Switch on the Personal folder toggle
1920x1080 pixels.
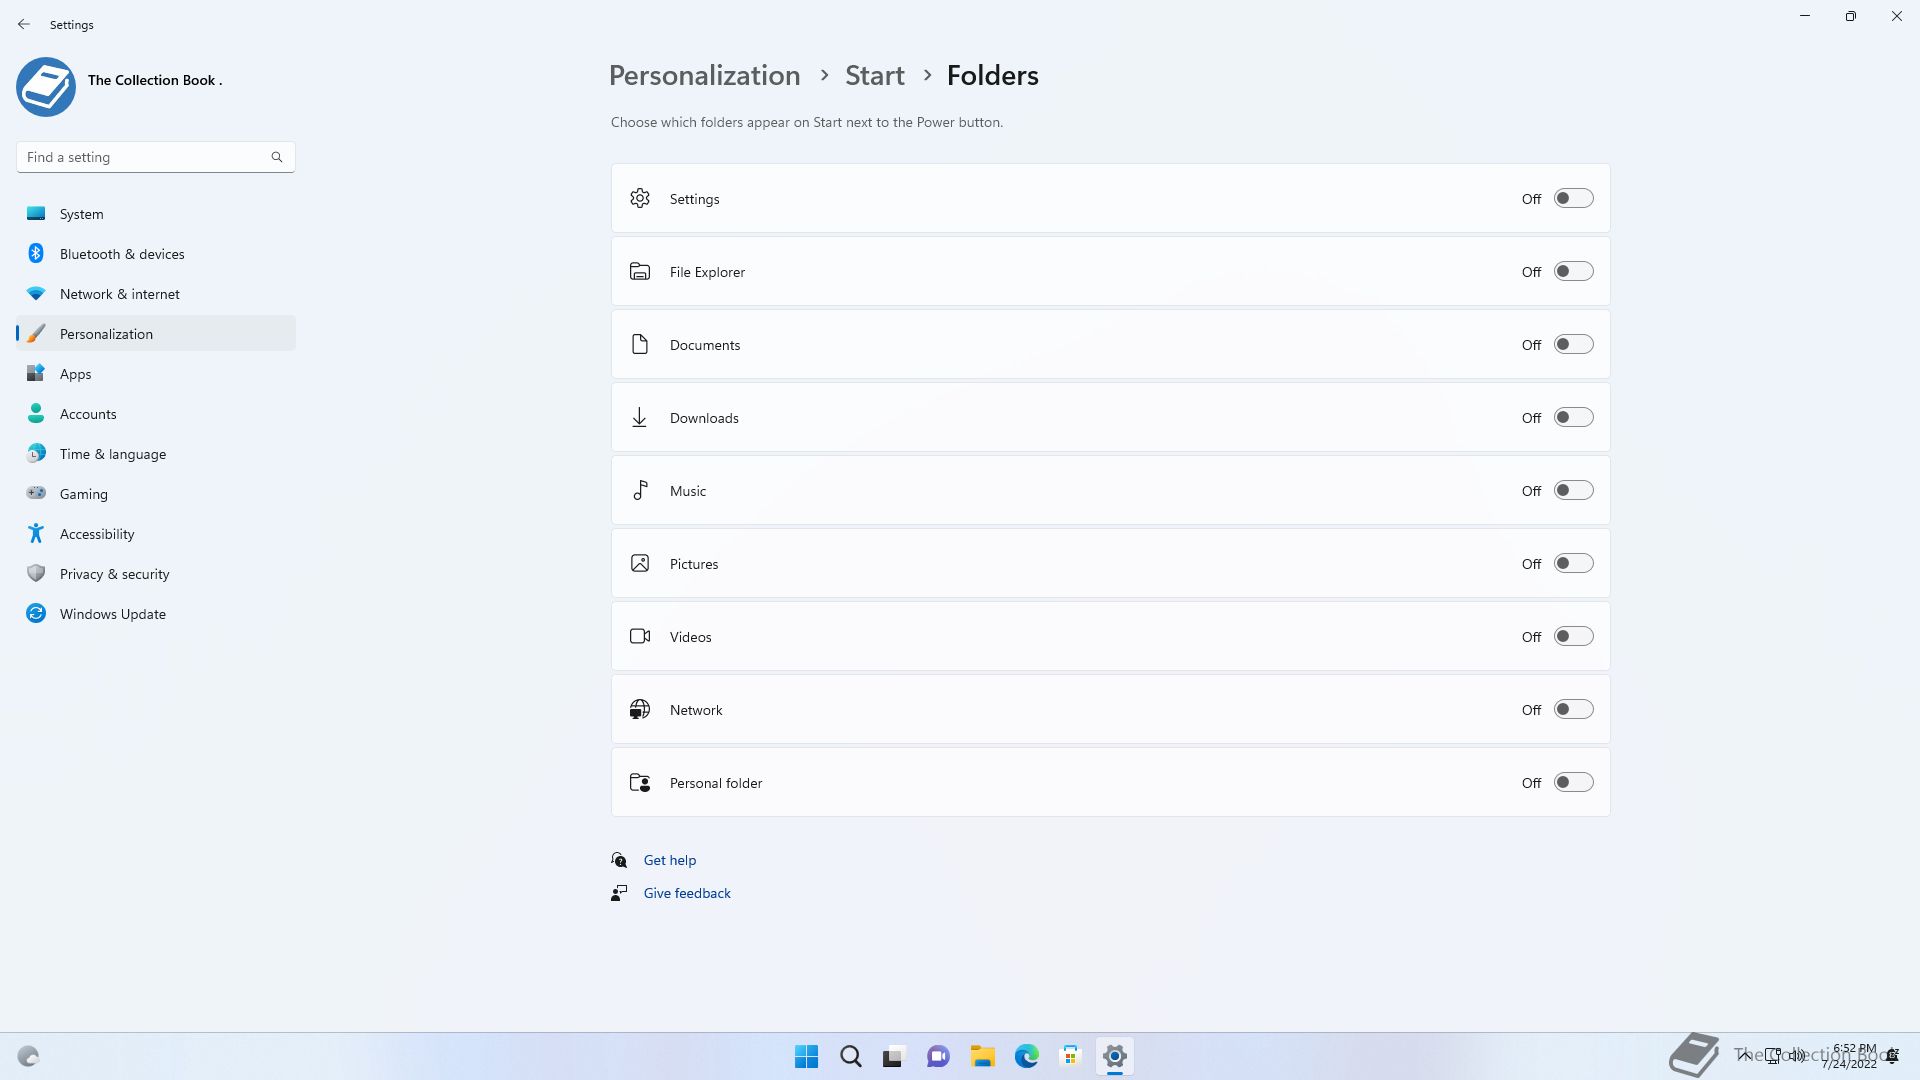pyautogui.click(x=1573, y=783)
